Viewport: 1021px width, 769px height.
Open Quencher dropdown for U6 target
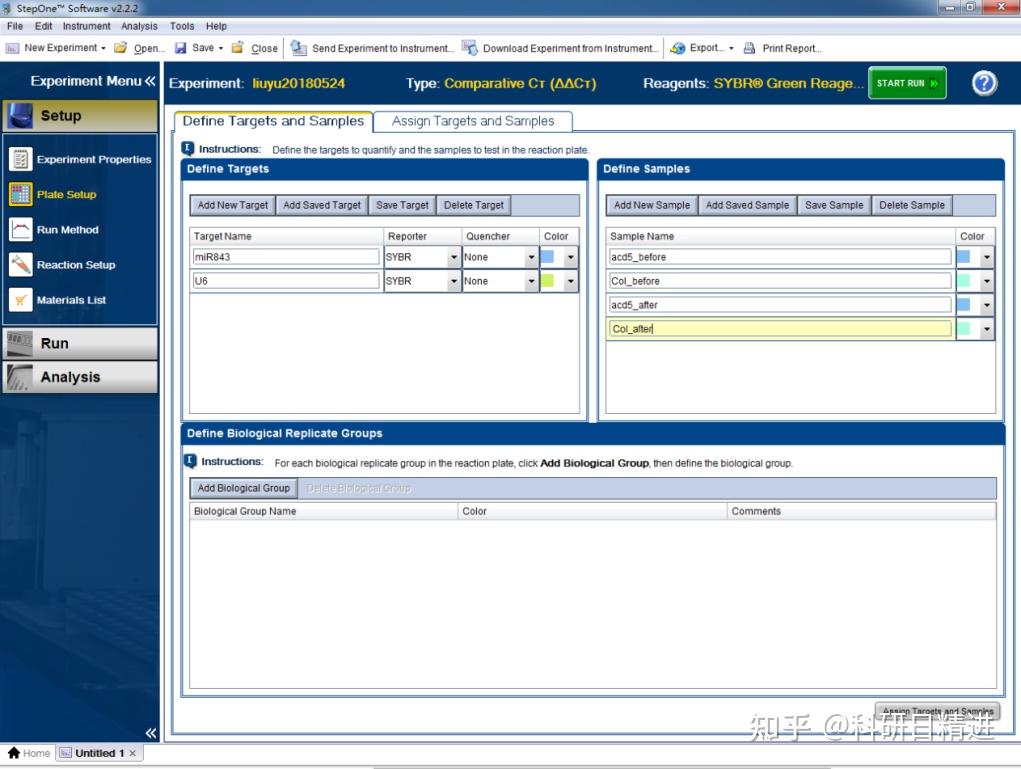point(531,281)
